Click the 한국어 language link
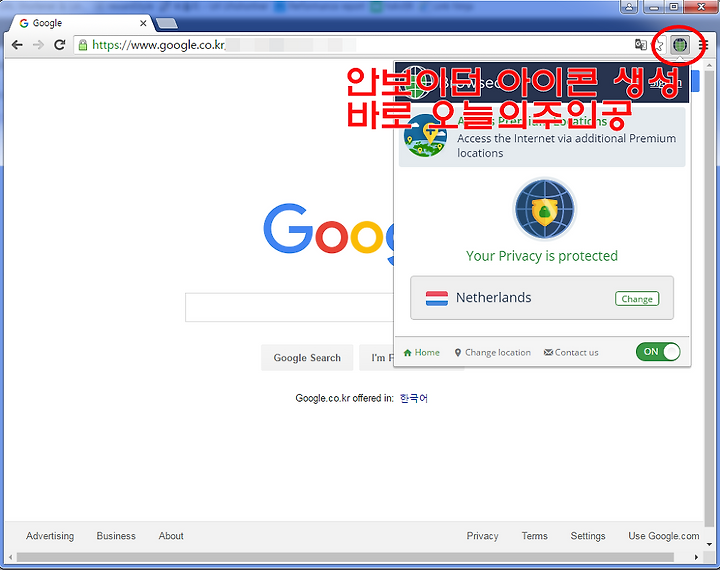Image resolution: width=720 pixels, height=570 pixels. (x=414, y=398)
